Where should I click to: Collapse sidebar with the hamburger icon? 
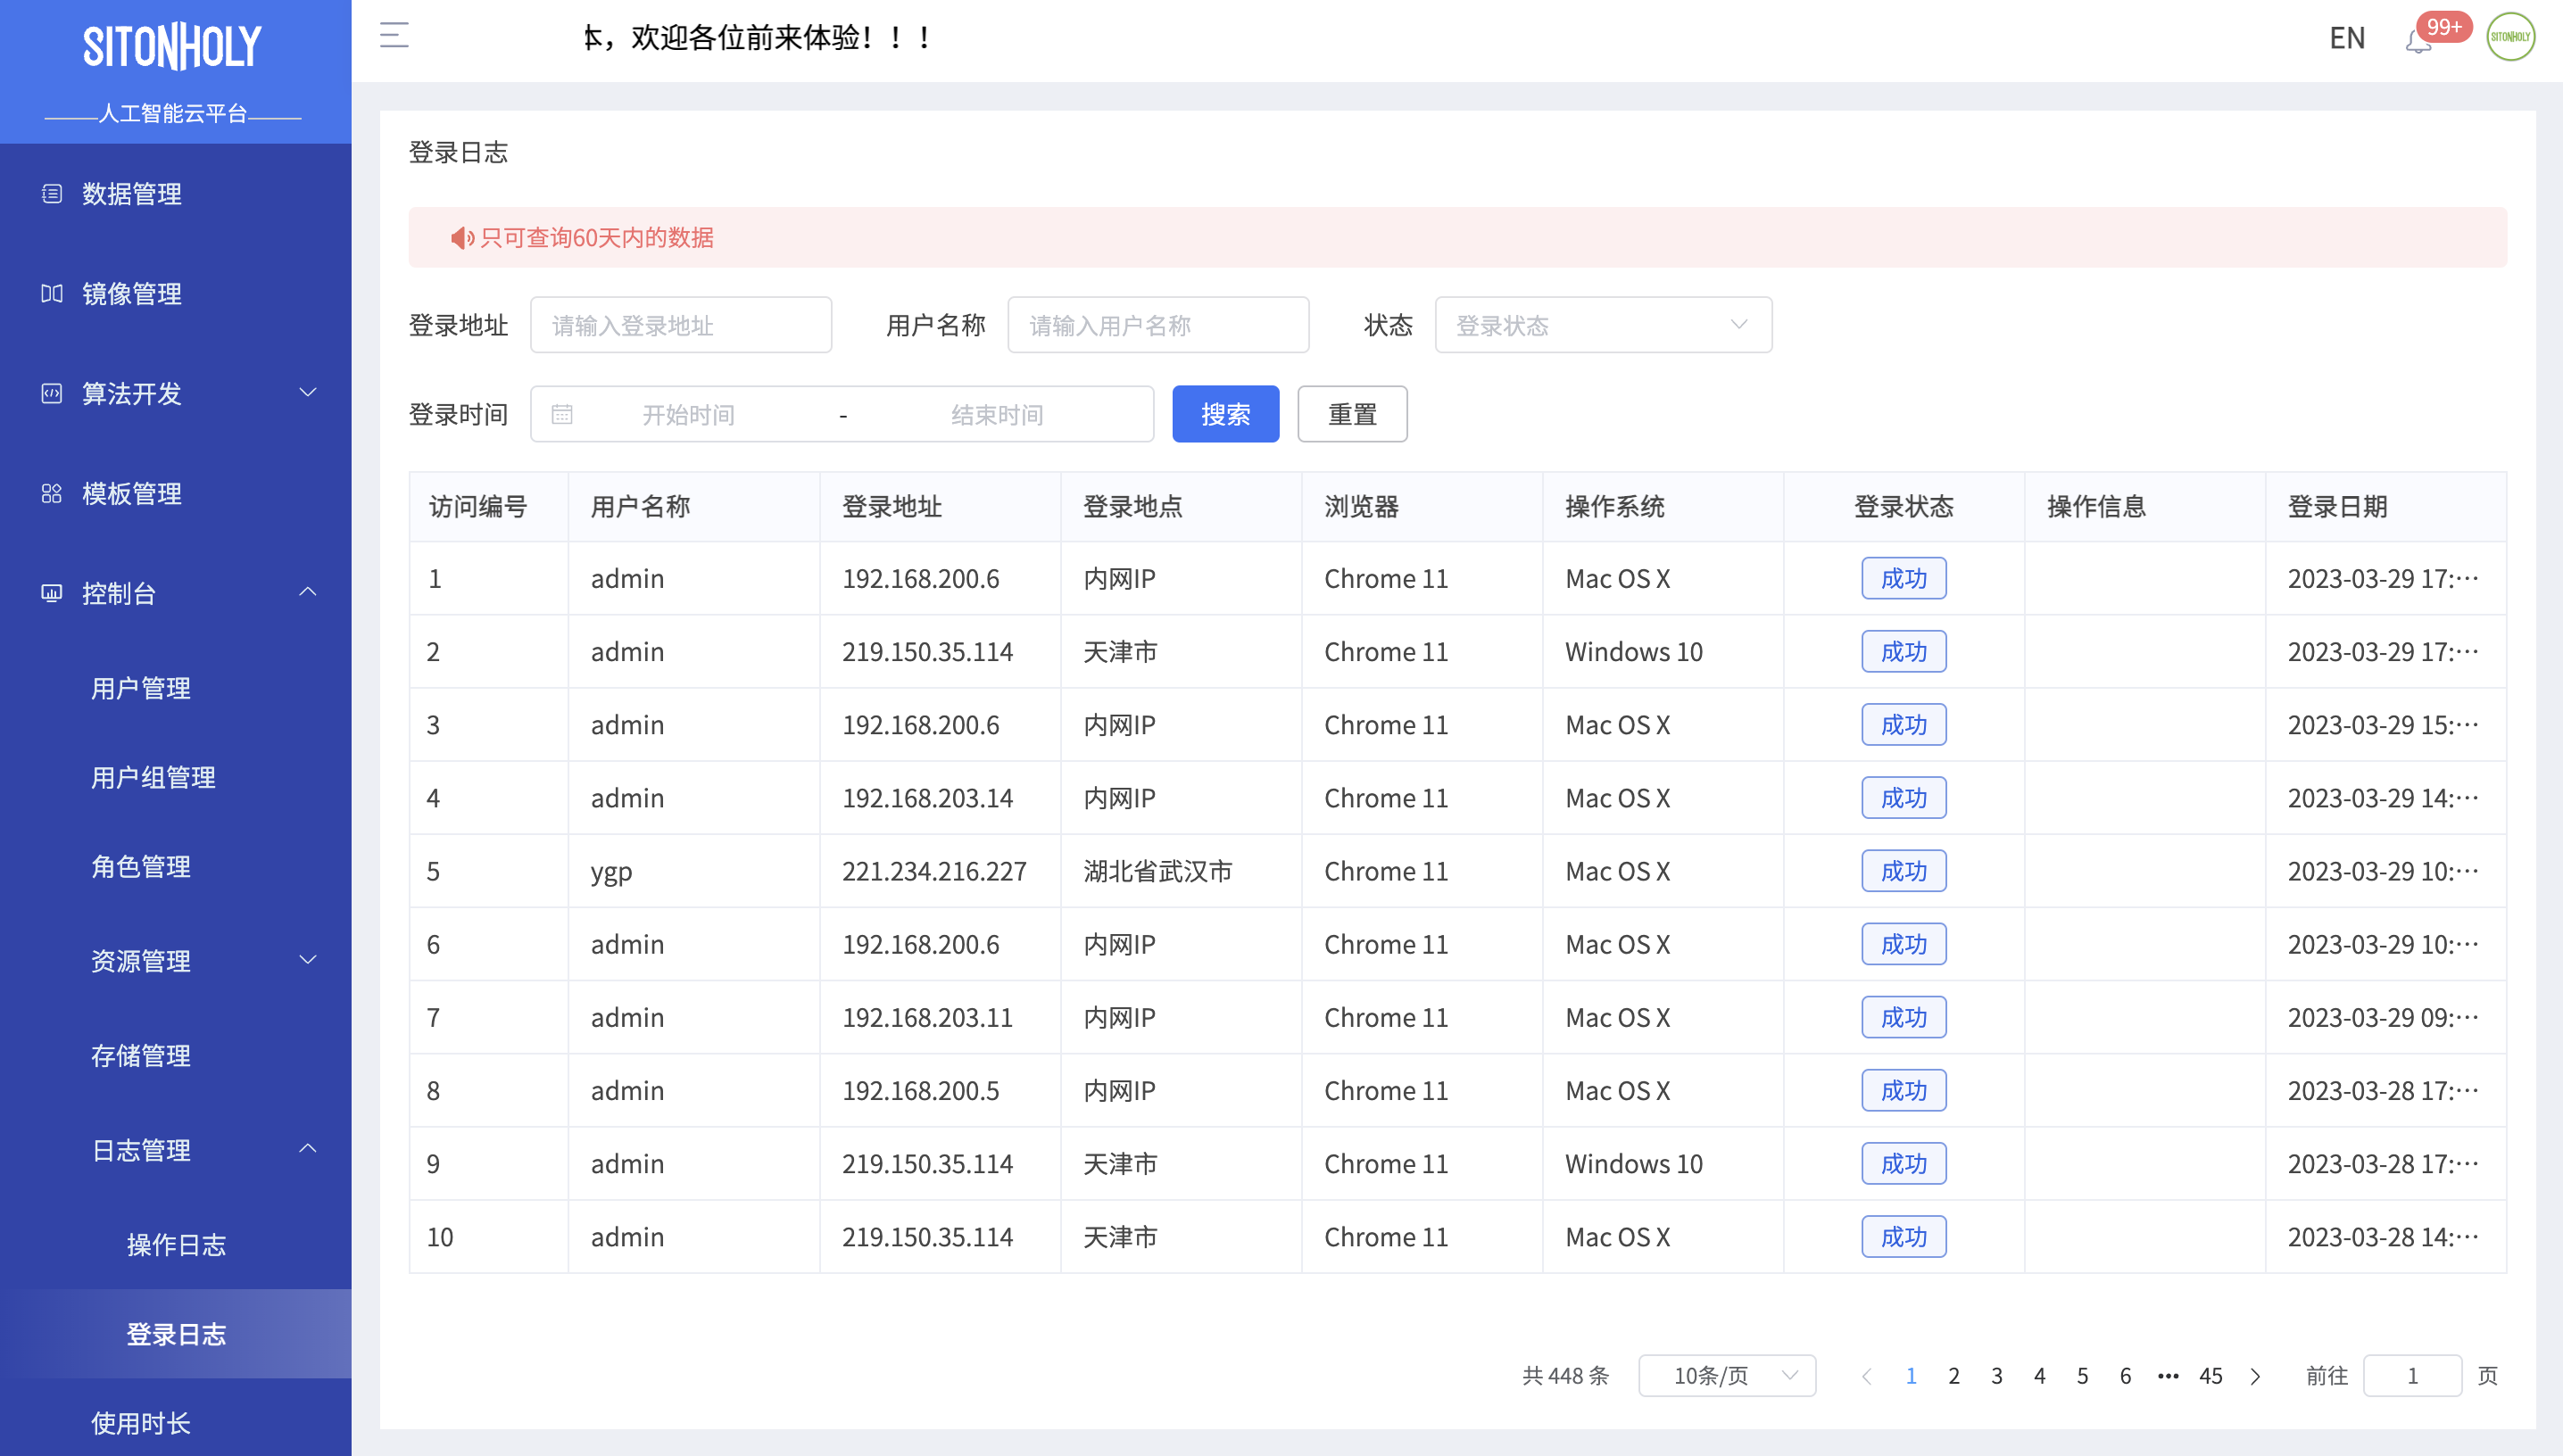[394, 36]
